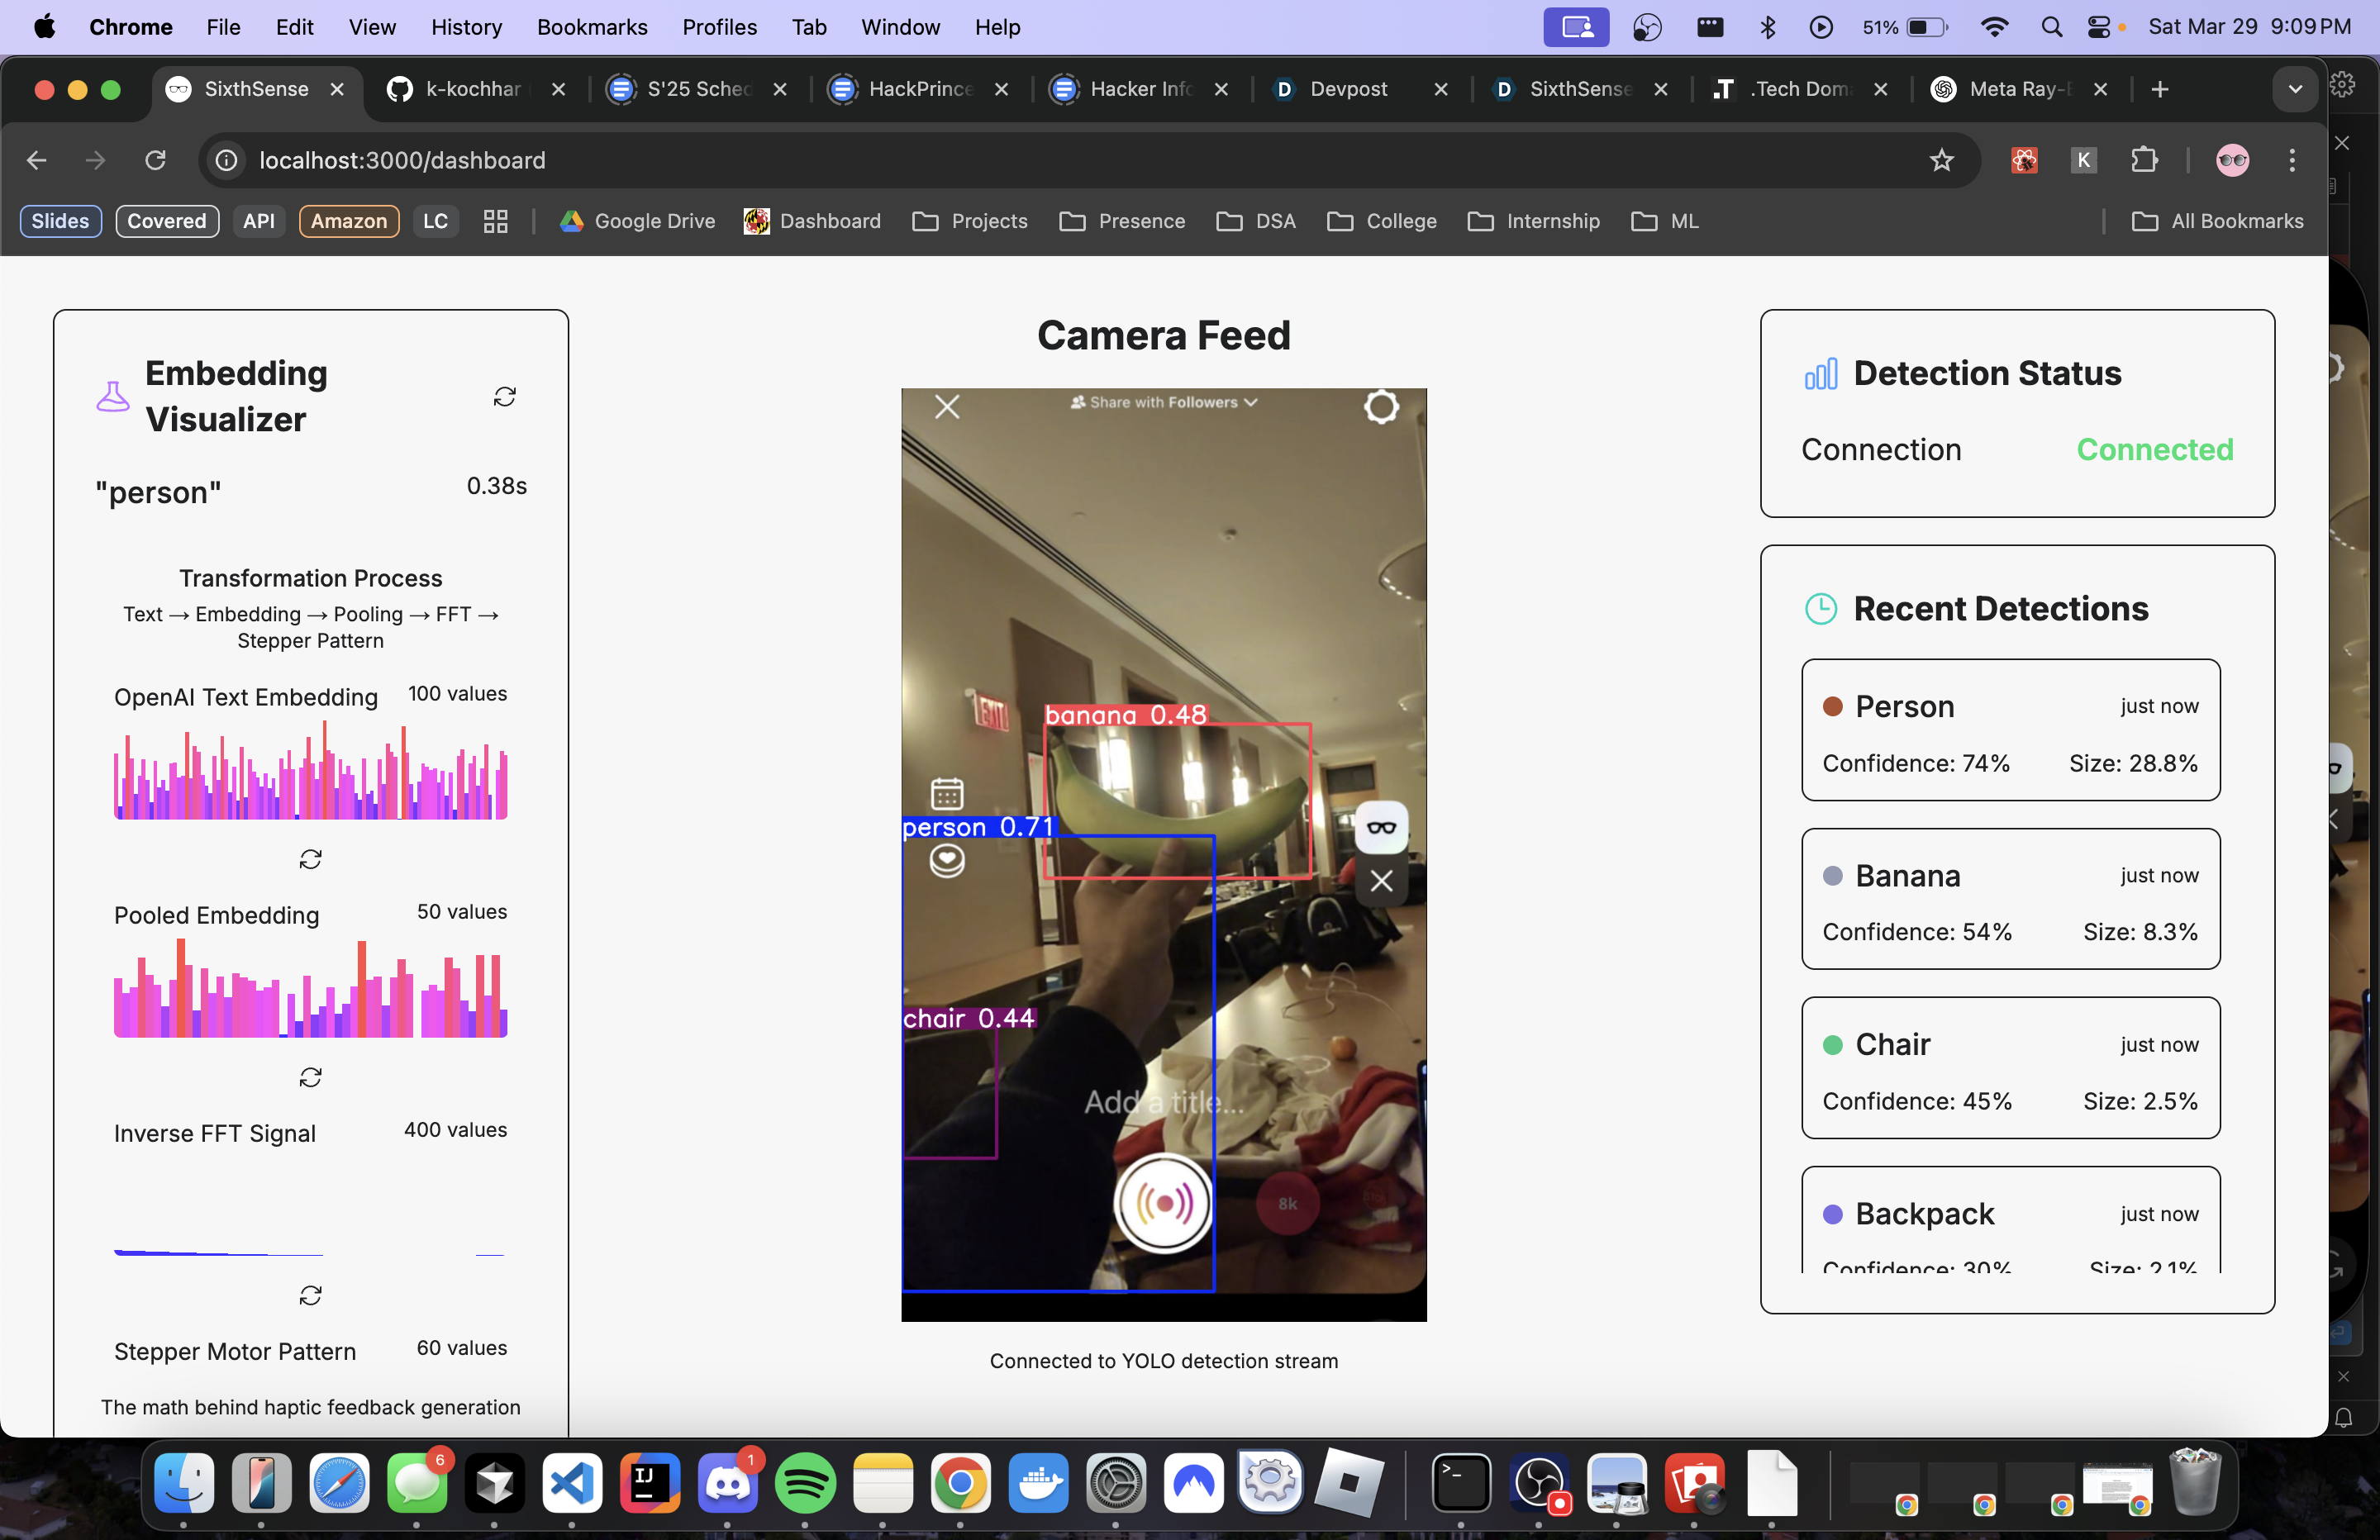This screenshot has height=1540, width=2380.
Task: Open Chrome extensions puzzle icon
Action: [x=2144, y=160]
